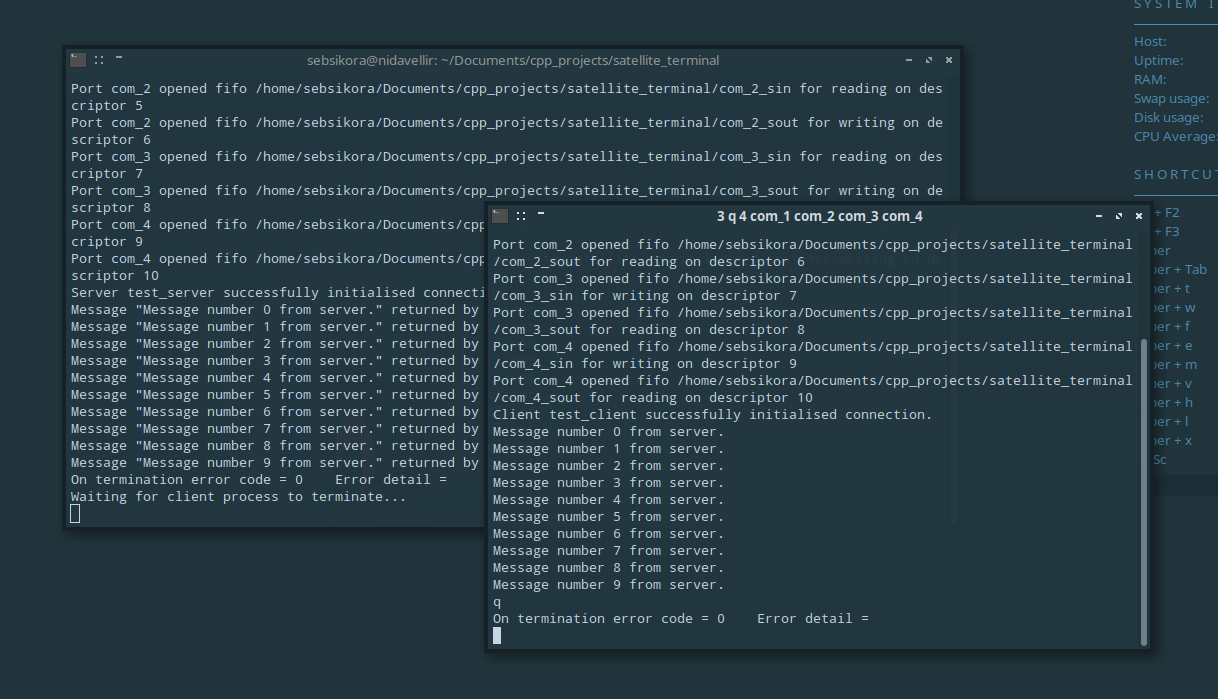
Task: Click the 'Disk usage:' label
Action: 1168,117
